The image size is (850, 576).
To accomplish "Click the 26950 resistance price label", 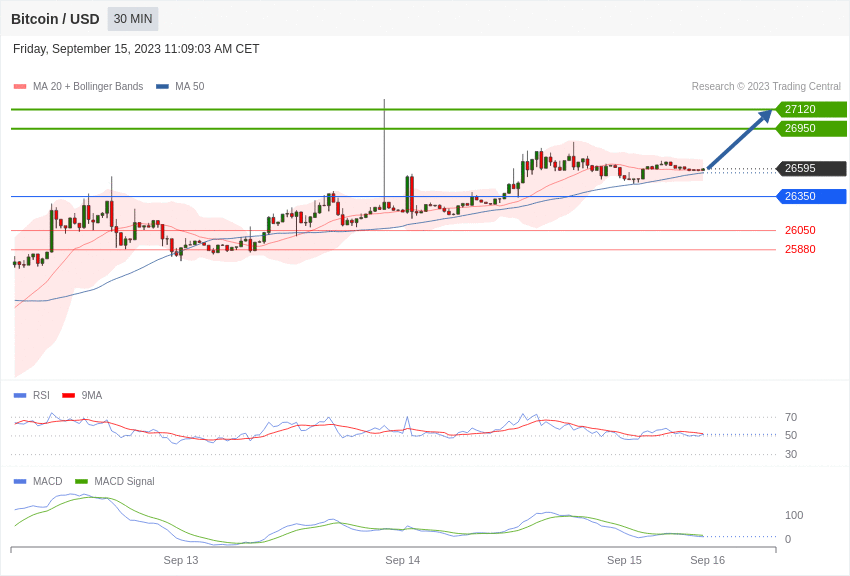I will click(812, 128).
